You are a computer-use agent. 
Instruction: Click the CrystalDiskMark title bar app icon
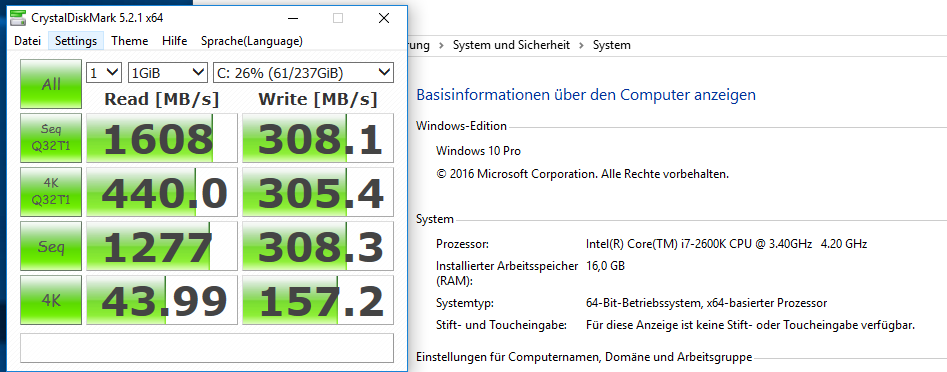tap(18, 18)
